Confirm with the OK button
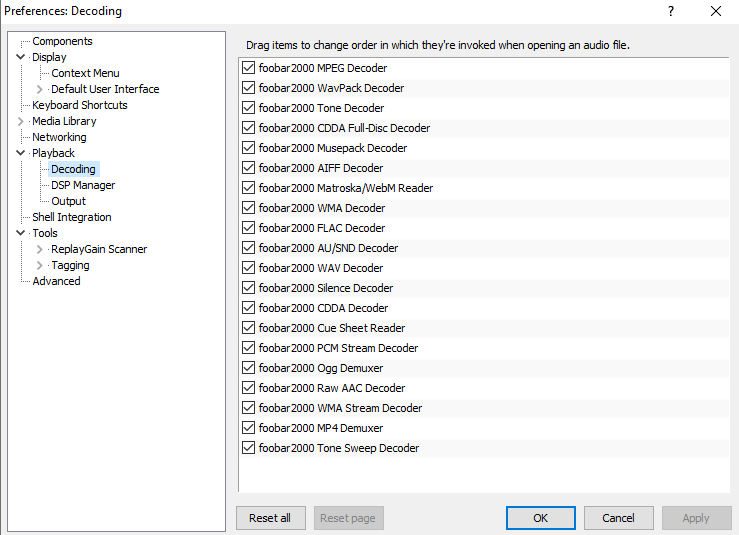Viewport: 739px width, 535px height. pyautogui.click(x=541, y=518)
